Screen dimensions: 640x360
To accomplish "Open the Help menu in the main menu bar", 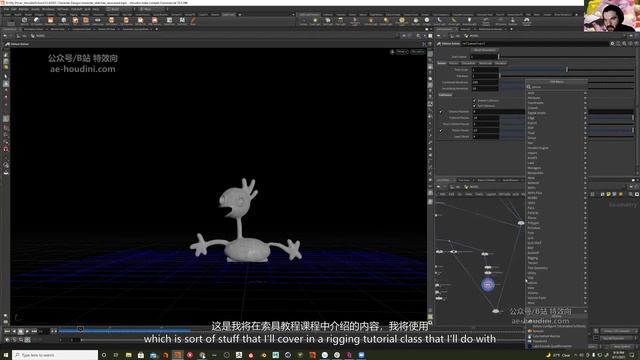I will [96, 9].
